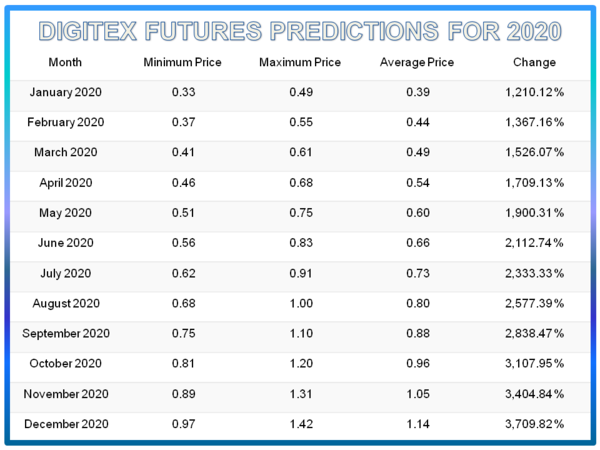This screenshot has height=450, width=600.
Task: Click June 2020 average price 0.66
Action: 416,243
